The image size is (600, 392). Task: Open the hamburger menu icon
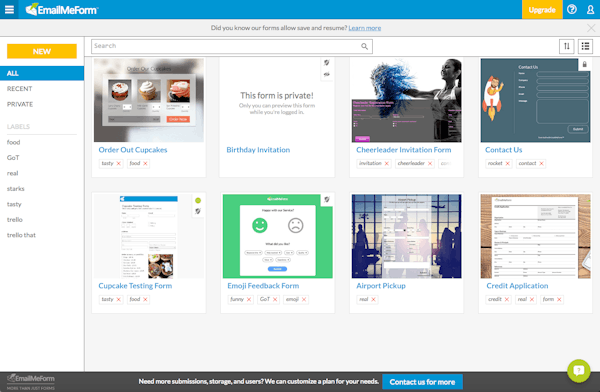point(9,9)
